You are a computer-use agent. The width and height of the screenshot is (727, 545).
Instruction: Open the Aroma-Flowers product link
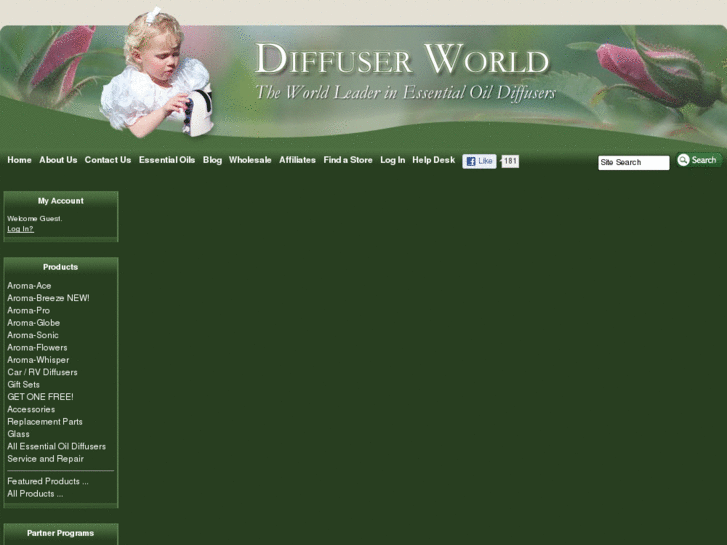[37, 347]
